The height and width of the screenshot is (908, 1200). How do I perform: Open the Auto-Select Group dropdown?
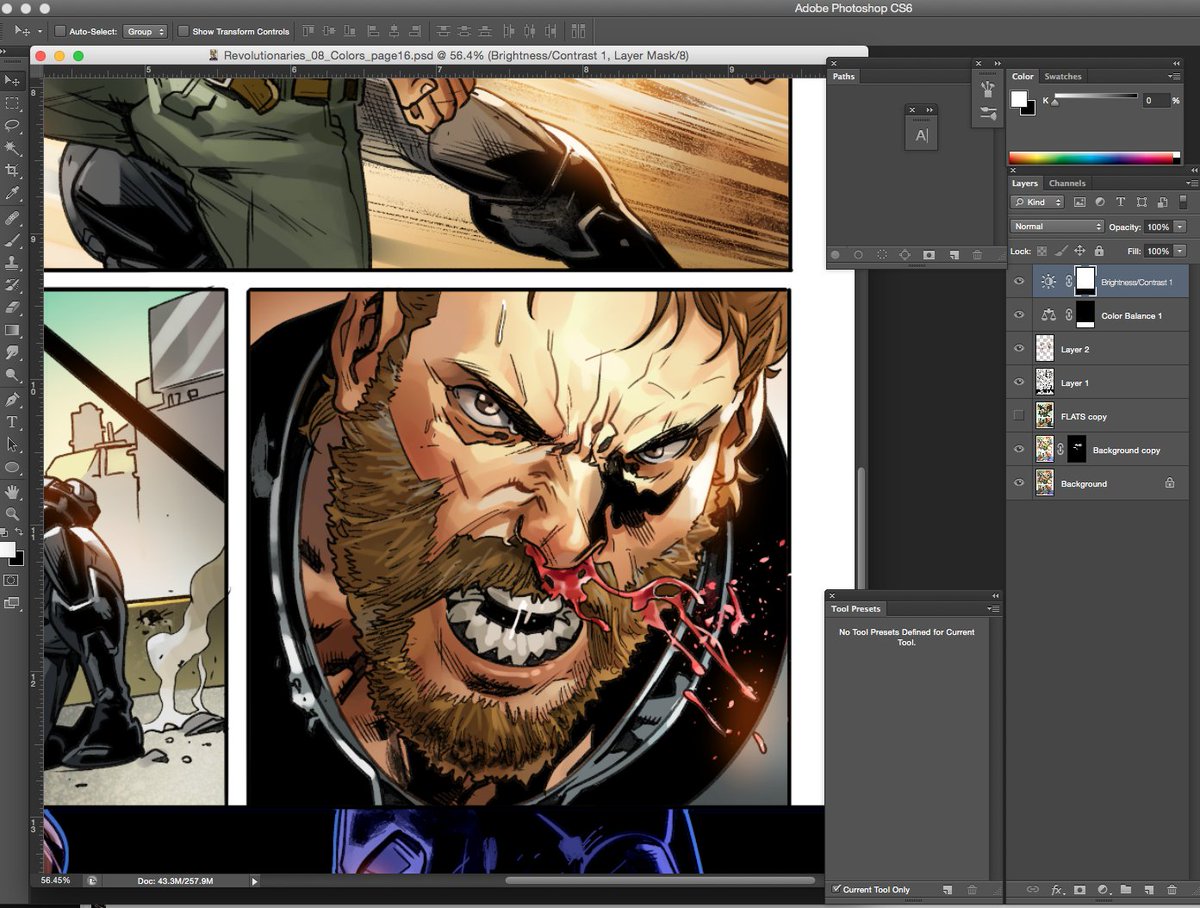(x=145, y=31)
